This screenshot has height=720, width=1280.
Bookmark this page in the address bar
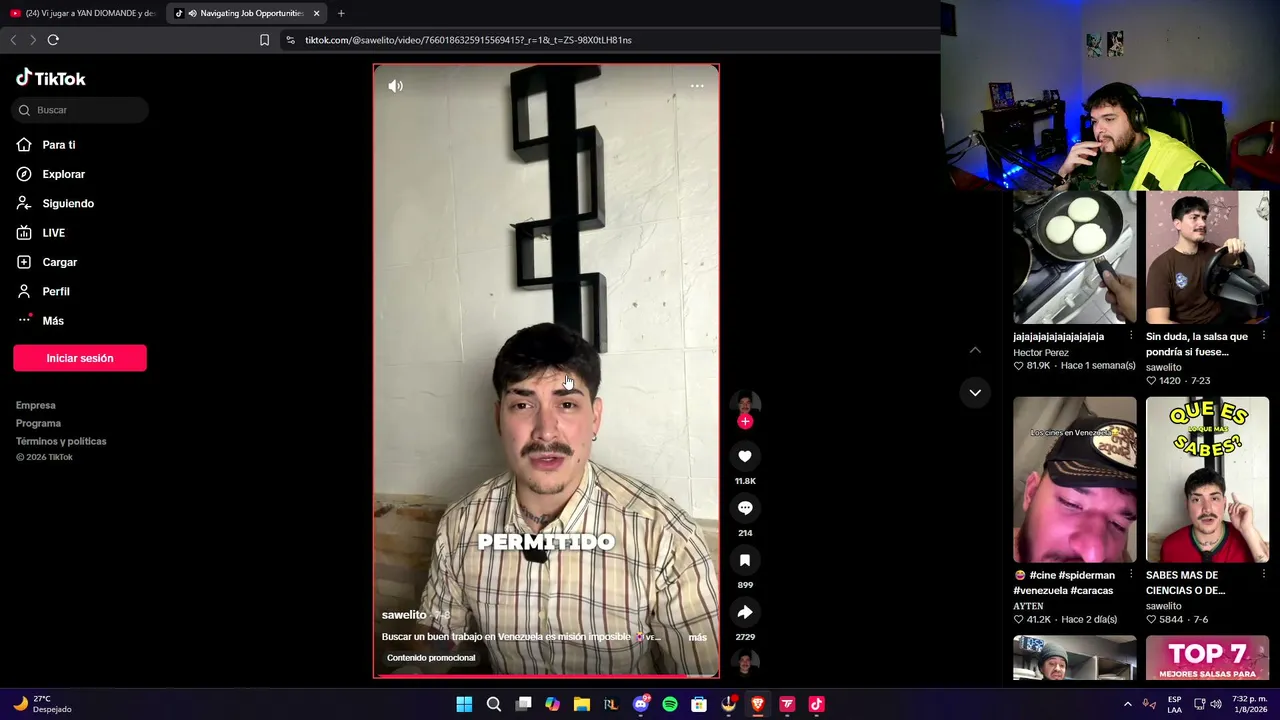[x=264, y=40]
